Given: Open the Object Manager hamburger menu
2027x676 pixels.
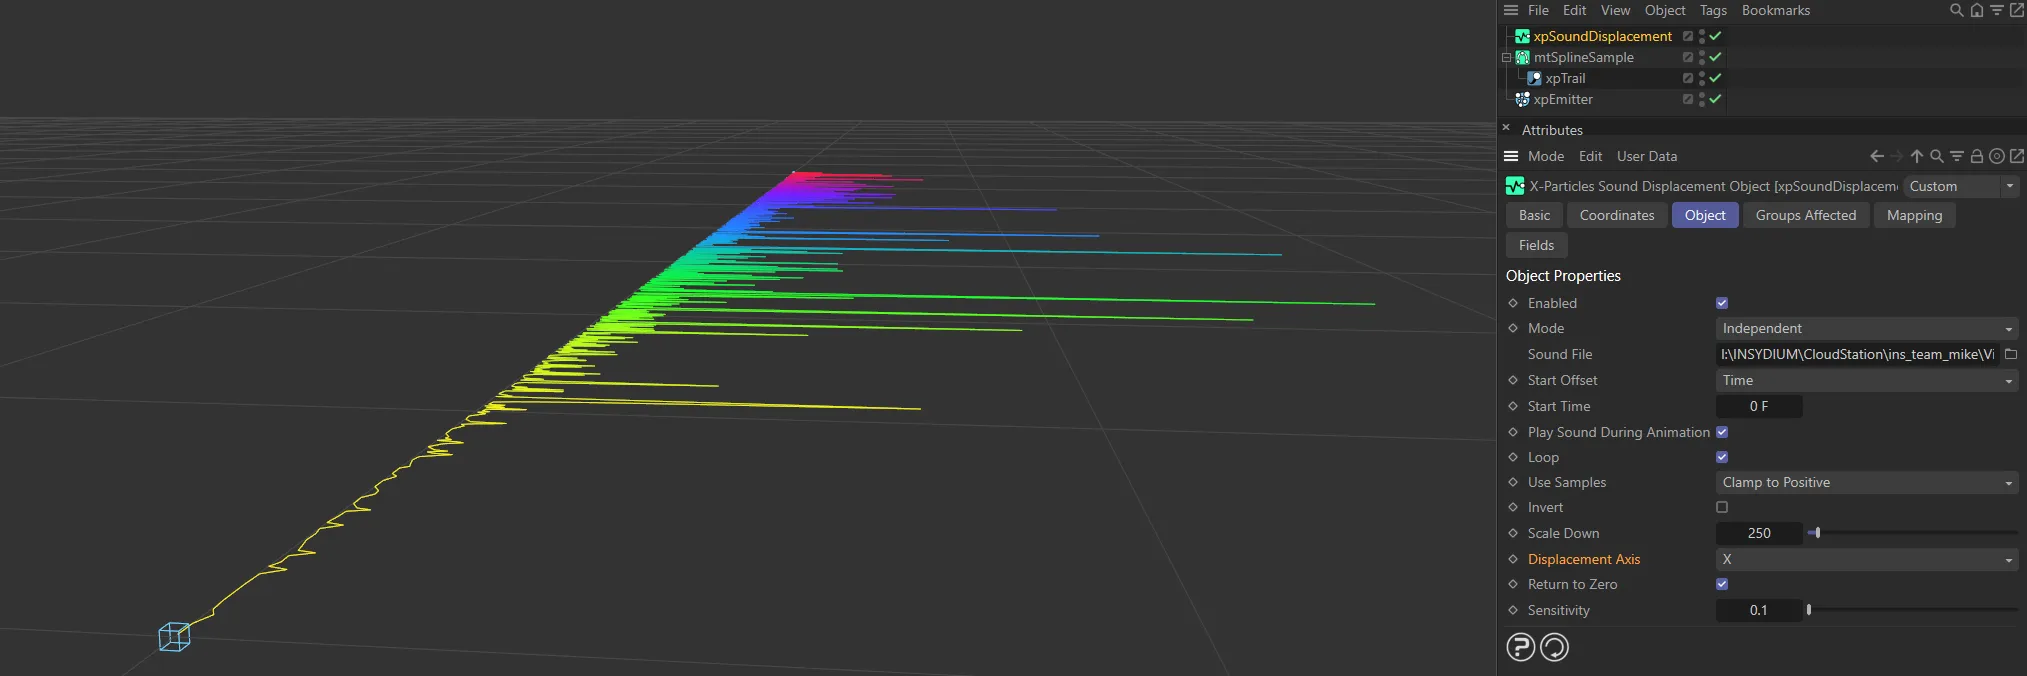Looking at the screenshot, I should (x=1511, y=10).
